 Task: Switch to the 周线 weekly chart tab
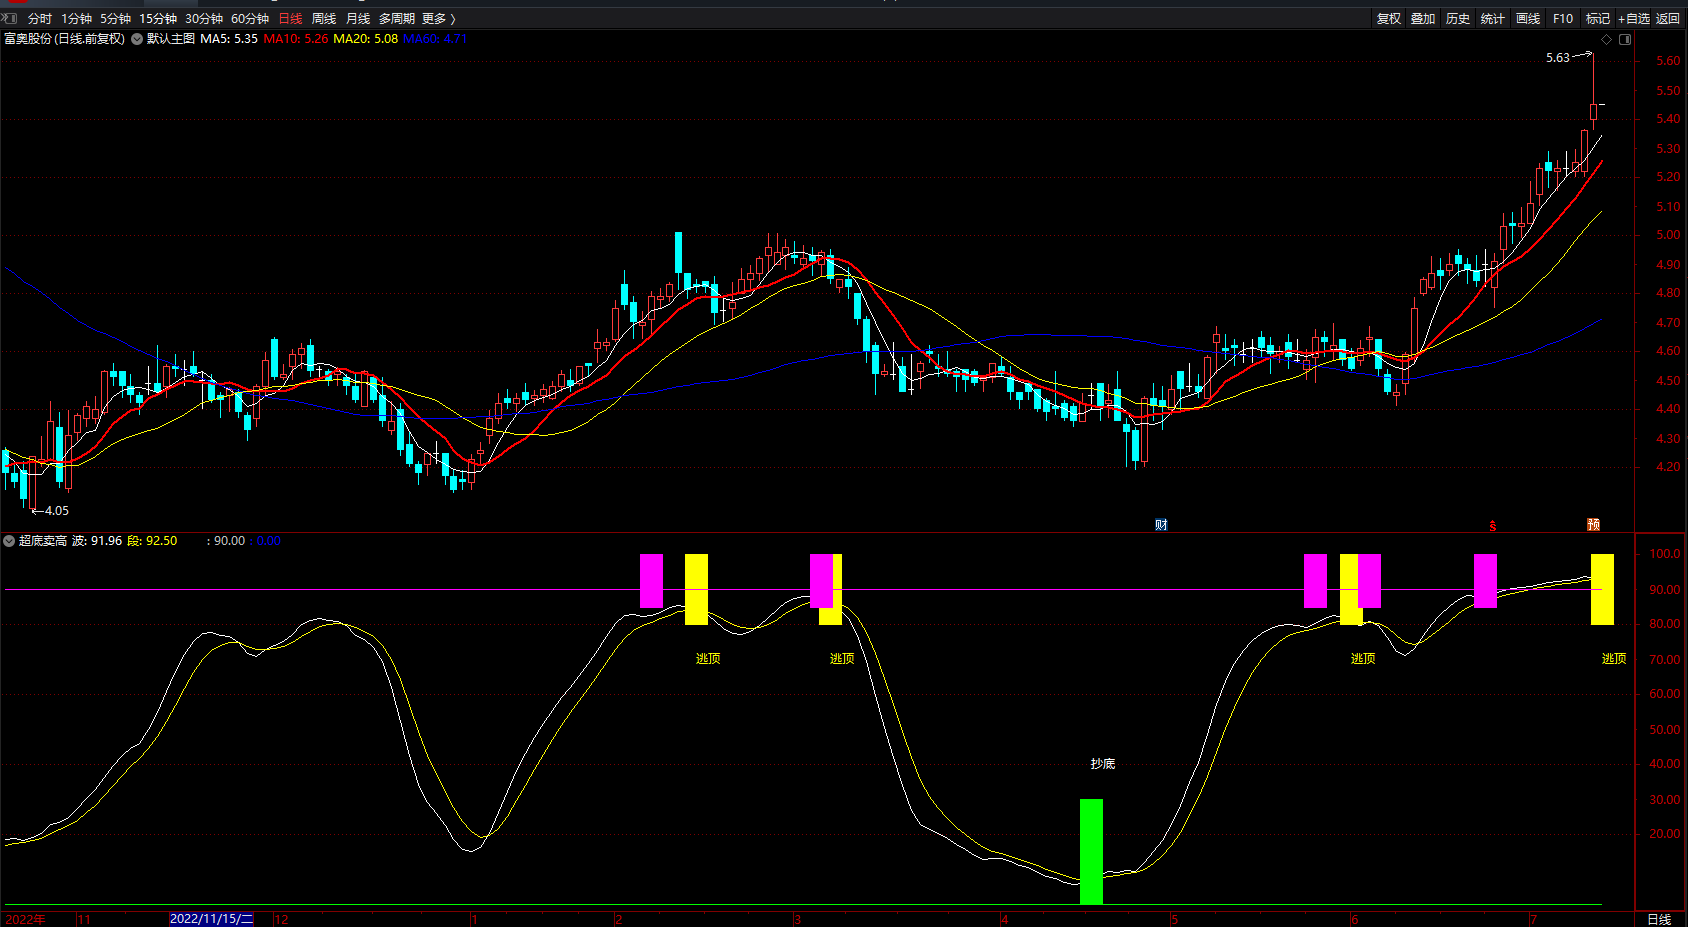tap(324, 19)
